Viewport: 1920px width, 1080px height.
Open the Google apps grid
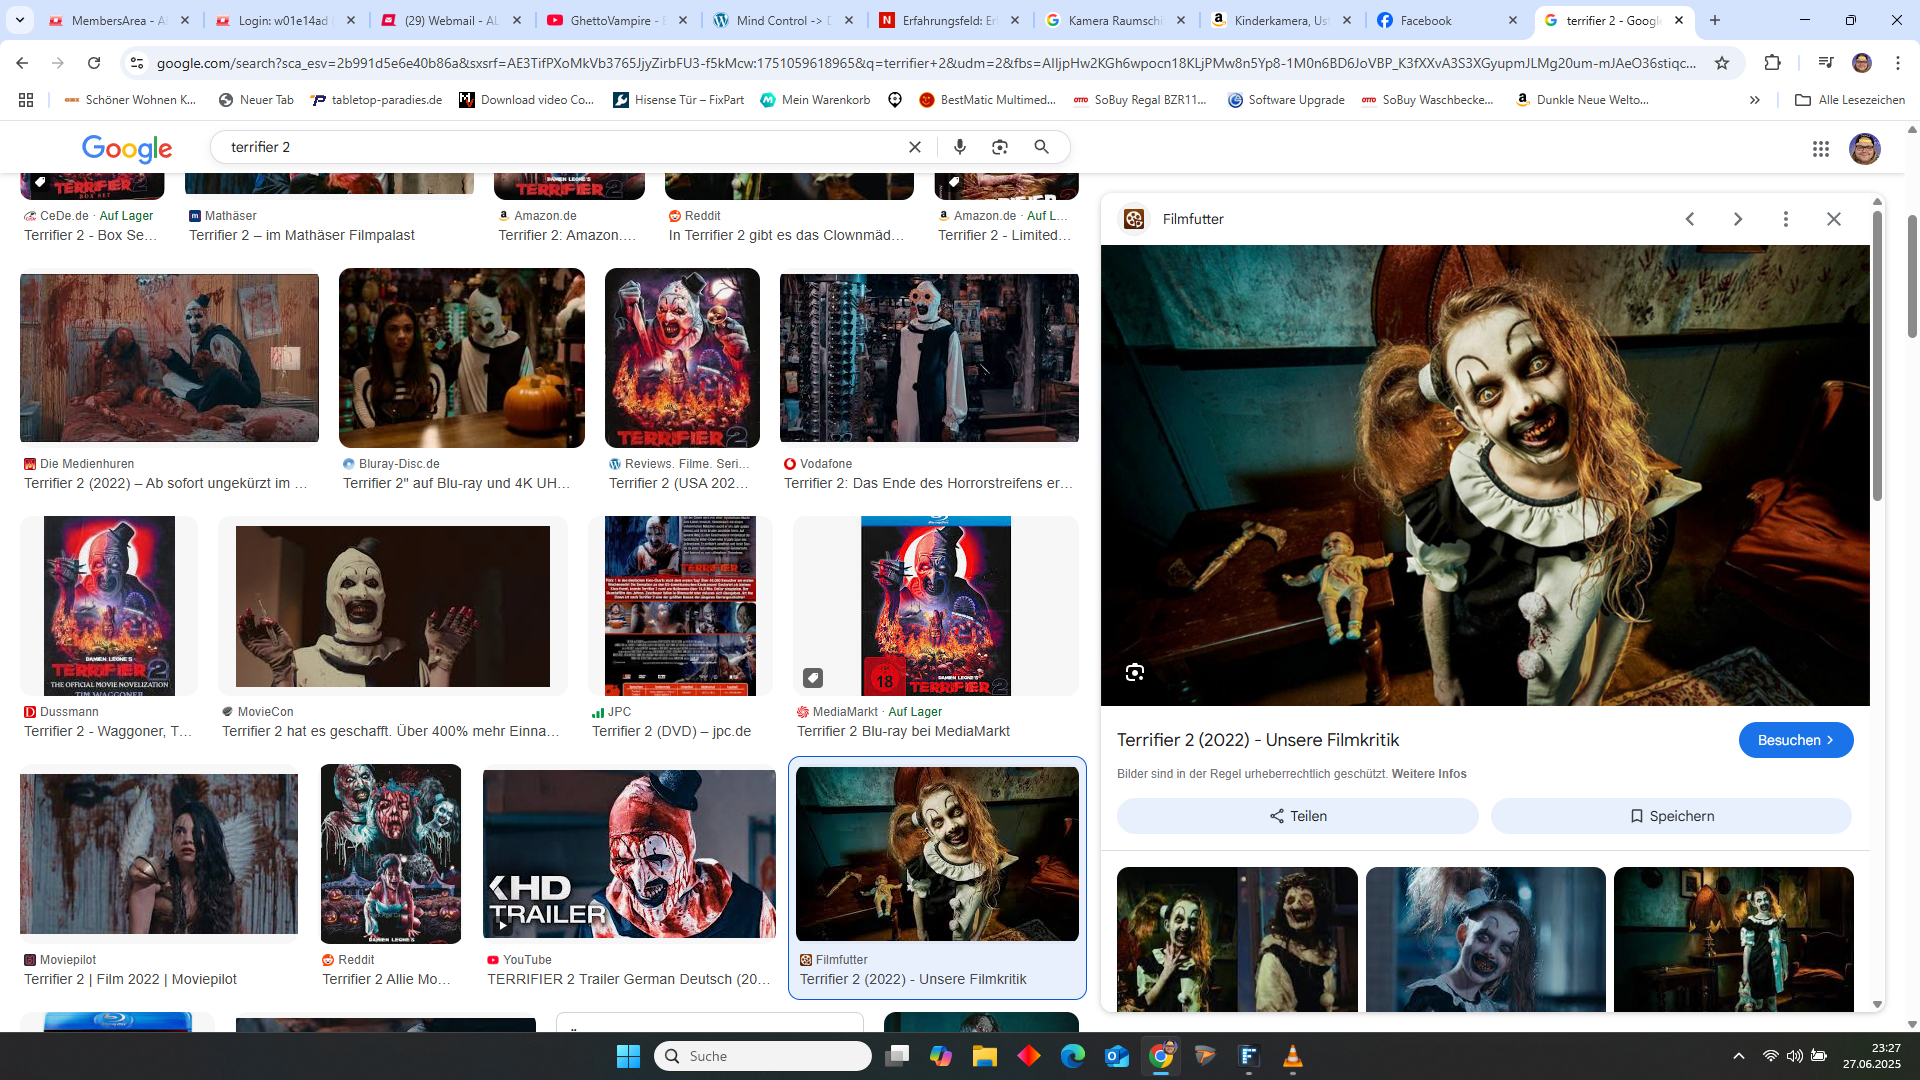pyautogui.click(x=1820, y=148)
